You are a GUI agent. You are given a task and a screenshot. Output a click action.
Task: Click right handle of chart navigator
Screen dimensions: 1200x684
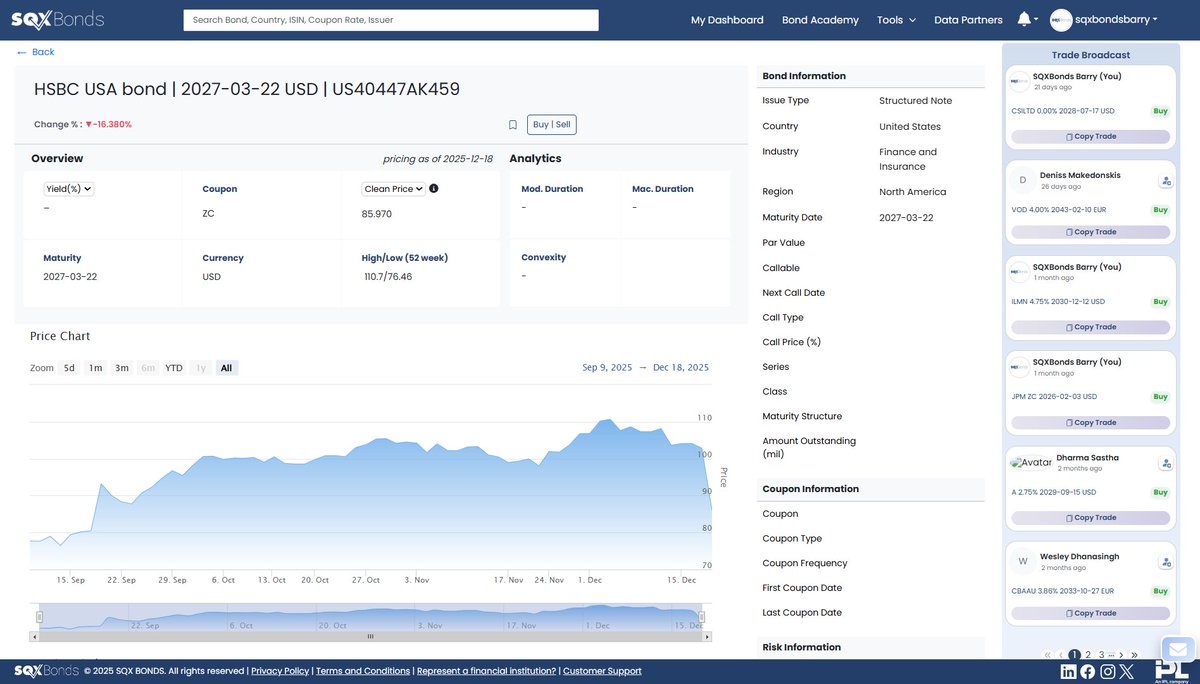[702, 617]
